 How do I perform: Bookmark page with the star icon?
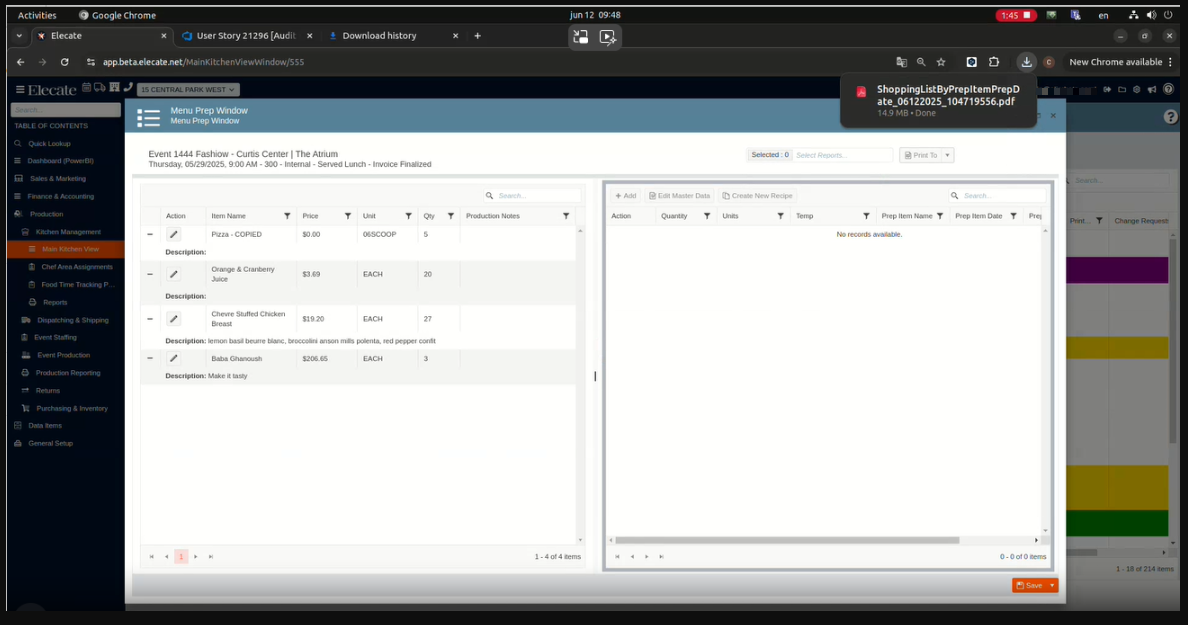click(941, 62)
